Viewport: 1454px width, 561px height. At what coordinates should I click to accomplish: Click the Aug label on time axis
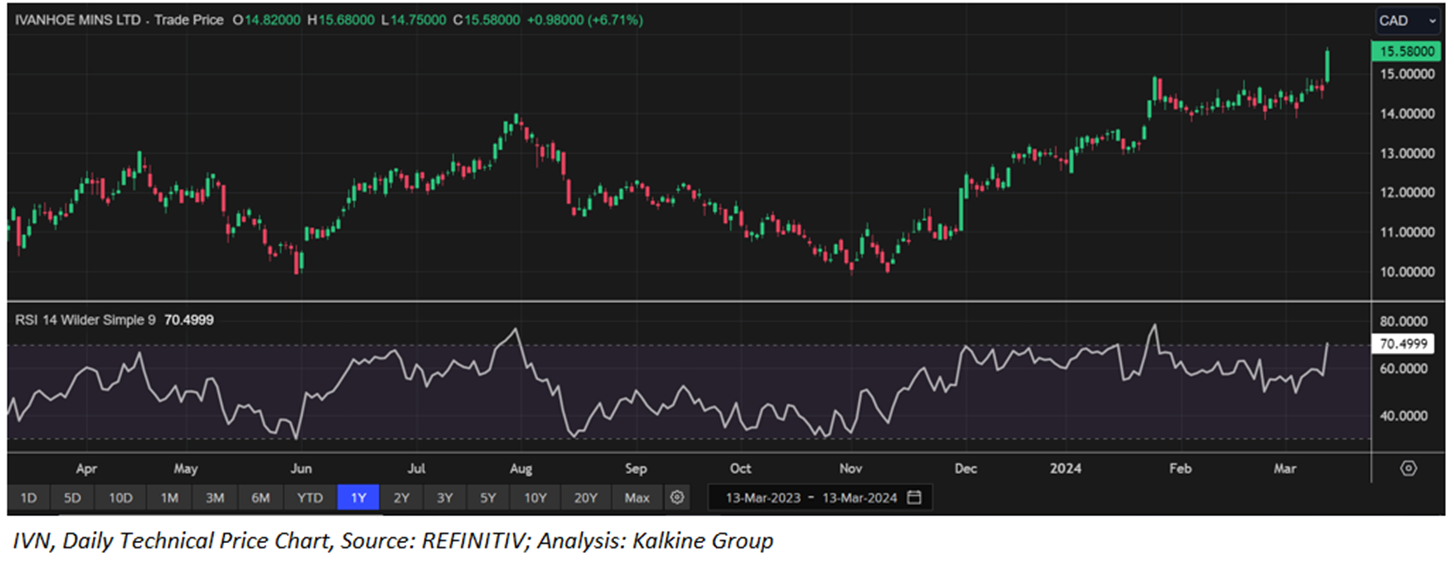[519, 468]
